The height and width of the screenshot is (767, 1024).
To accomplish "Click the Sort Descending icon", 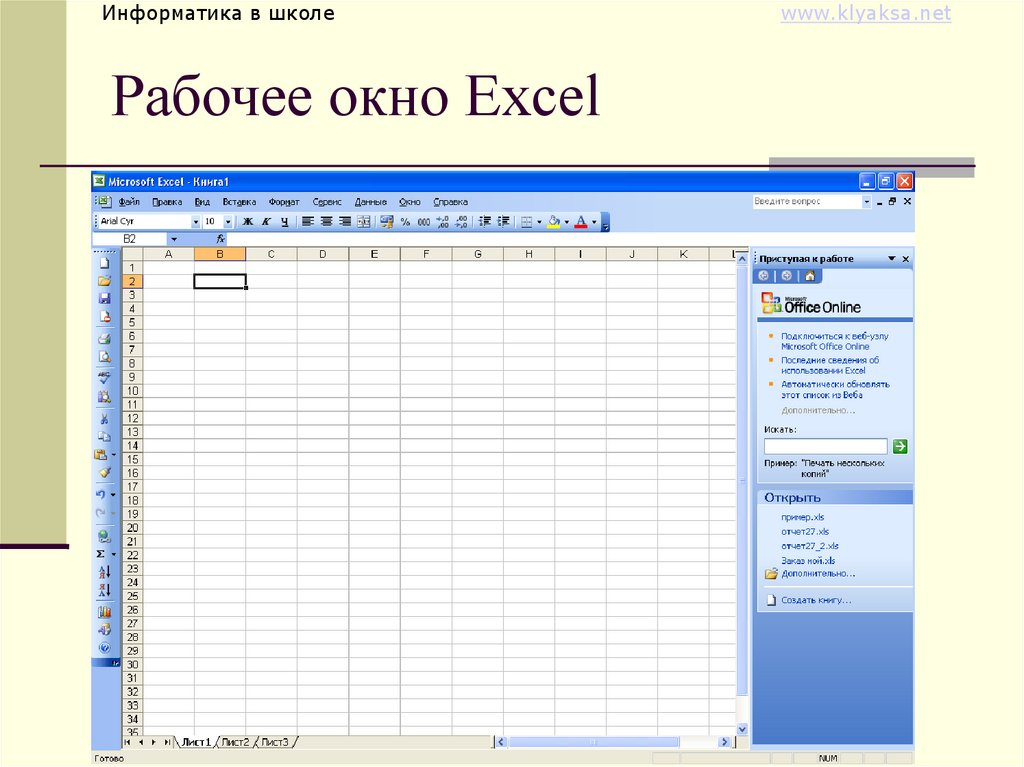I will [x=104, y=591].
